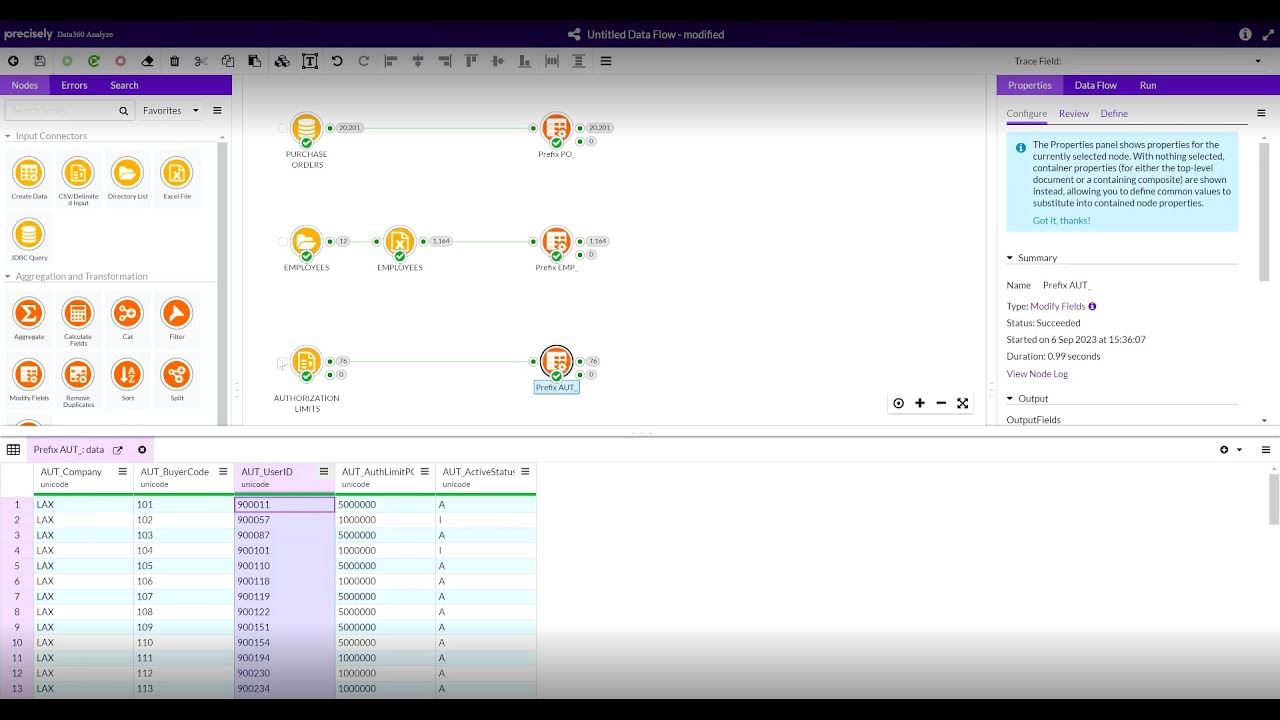
Task: Open the Data Flow tab
Action: 1096,85
